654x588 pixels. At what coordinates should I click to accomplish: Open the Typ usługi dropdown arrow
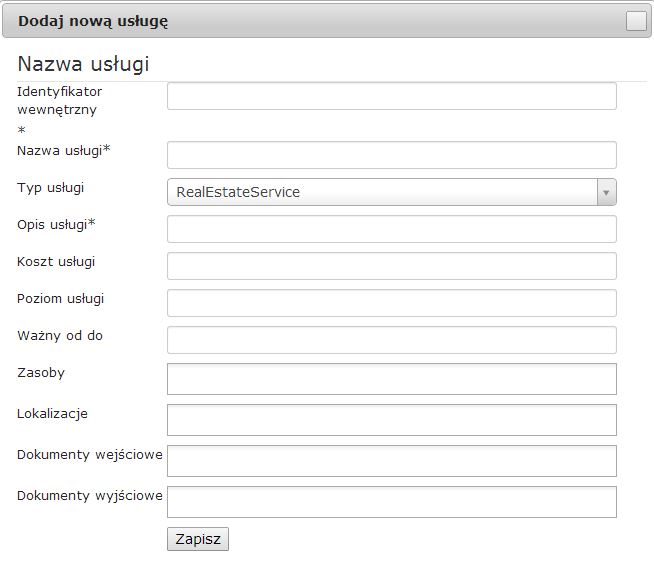(x=606, y=192)
